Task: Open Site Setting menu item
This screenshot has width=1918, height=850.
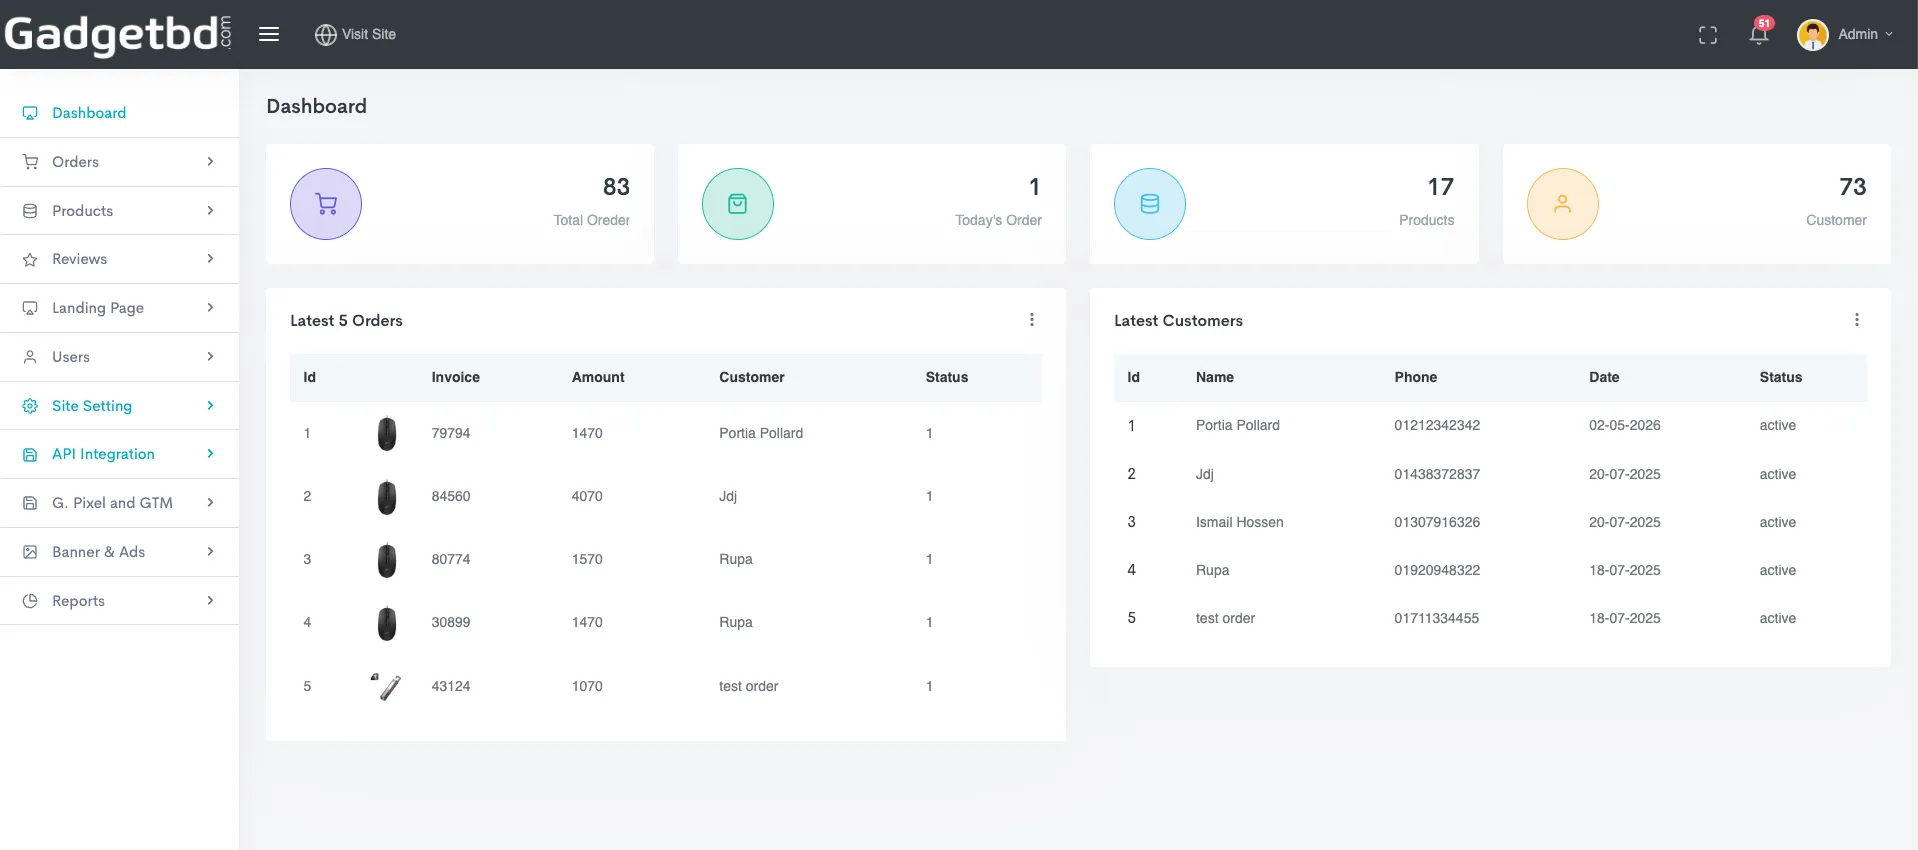Action: tap(119, 406)
